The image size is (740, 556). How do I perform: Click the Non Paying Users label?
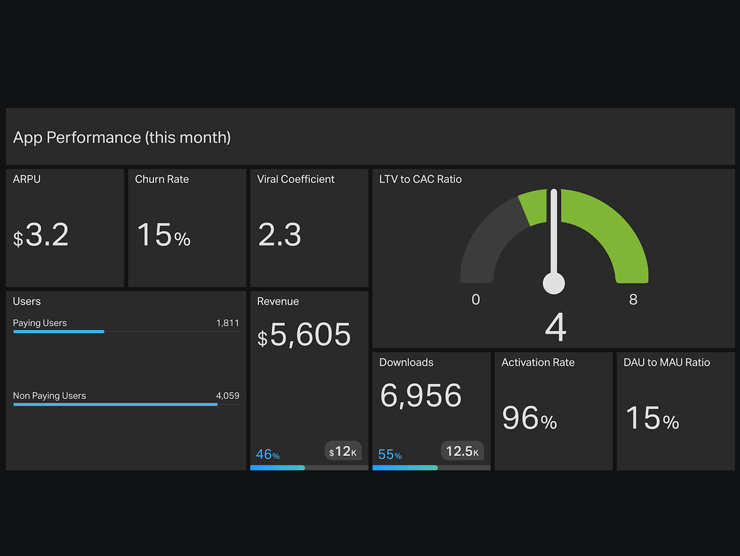pyautogui.click(x=49, y=396)
